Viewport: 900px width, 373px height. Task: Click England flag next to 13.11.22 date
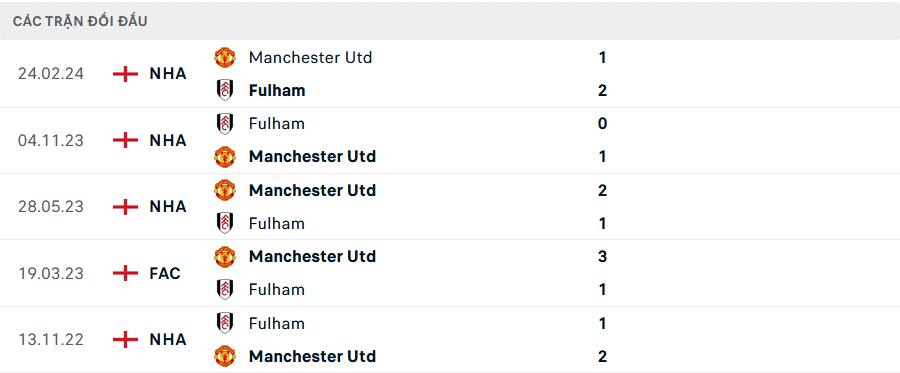point(125,340)
